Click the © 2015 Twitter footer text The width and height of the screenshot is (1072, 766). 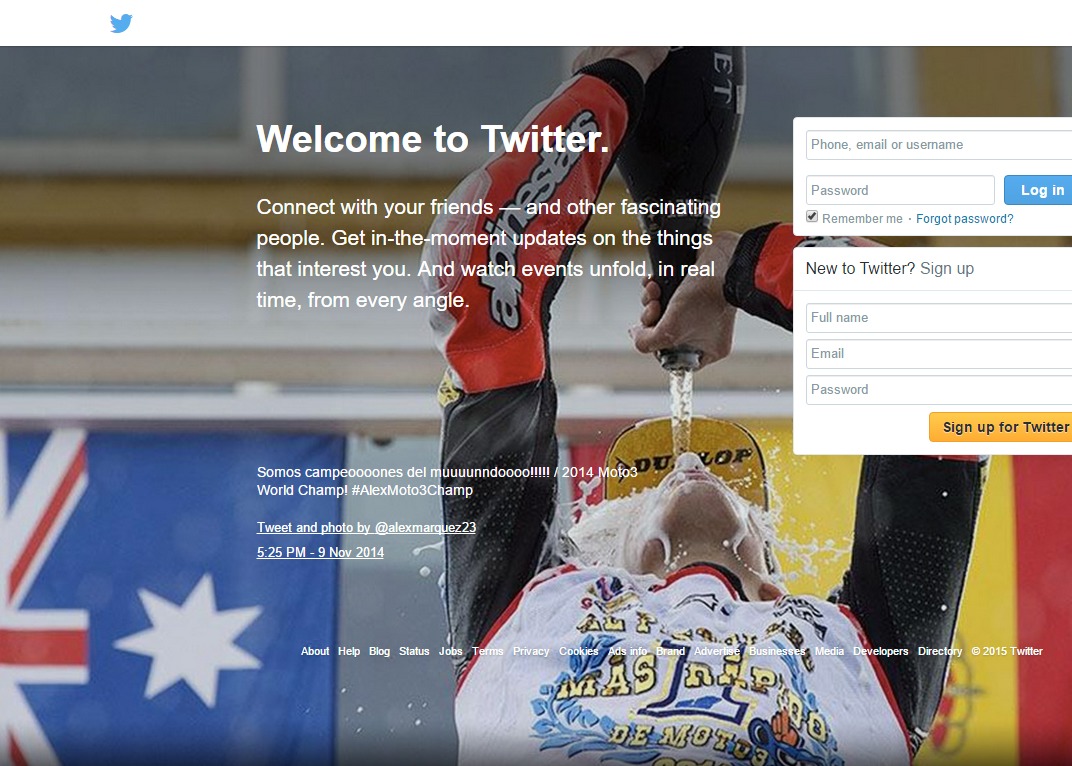tap(1007, 651)
